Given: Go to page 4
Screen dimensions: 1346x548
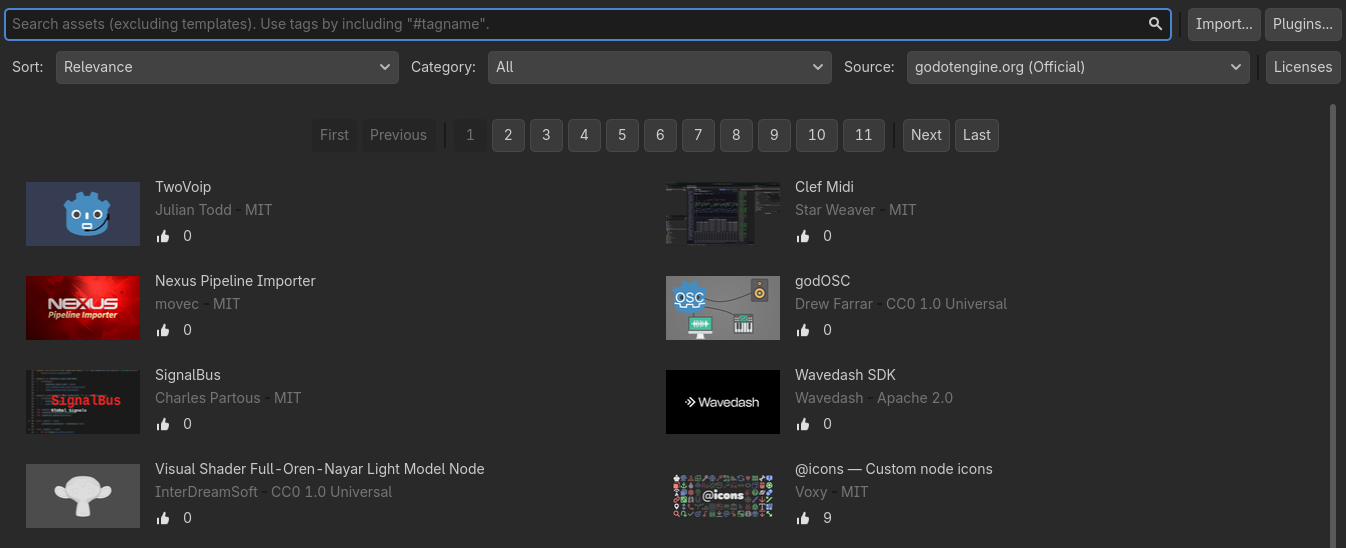Looking at the screenshot, I should (x=584, y=135).
